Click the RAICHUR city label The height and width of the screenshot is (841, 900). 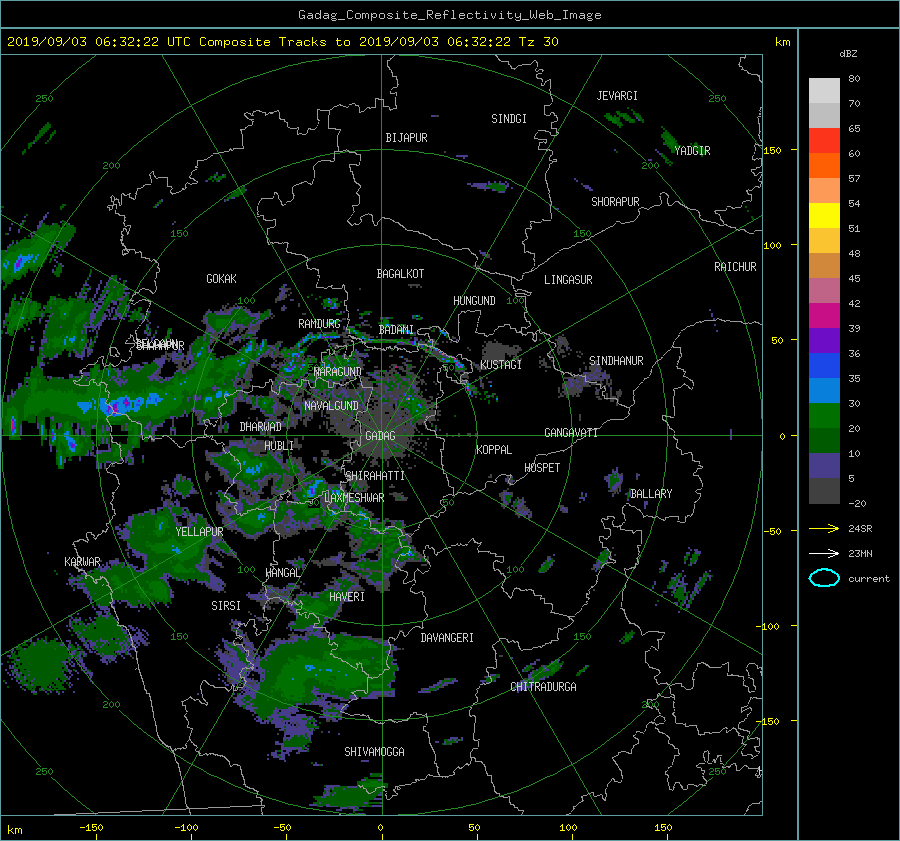(x=735, y=267)
